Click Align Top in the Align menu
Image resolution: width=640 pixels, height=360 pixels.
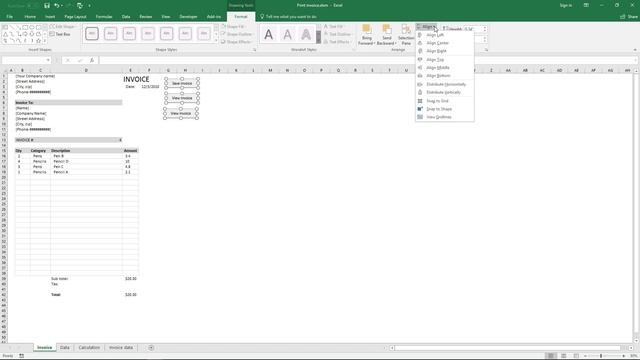coord(444,60)
